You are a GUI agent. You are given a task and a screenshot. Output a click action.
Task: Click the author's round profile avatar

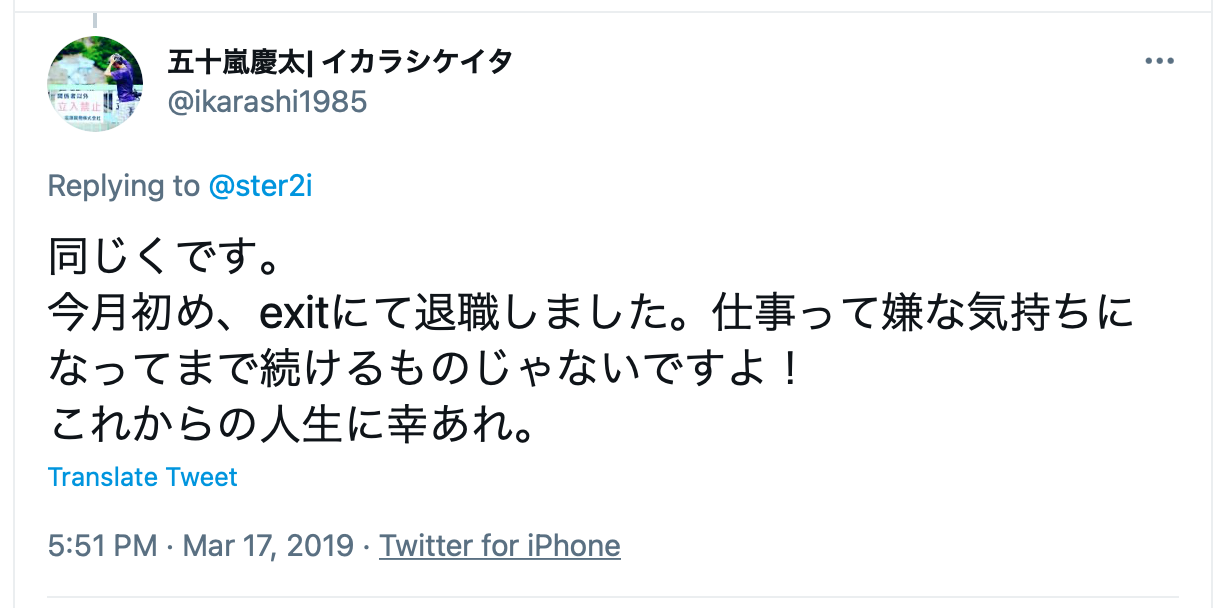pyautogui.click(x=95, y=84)
